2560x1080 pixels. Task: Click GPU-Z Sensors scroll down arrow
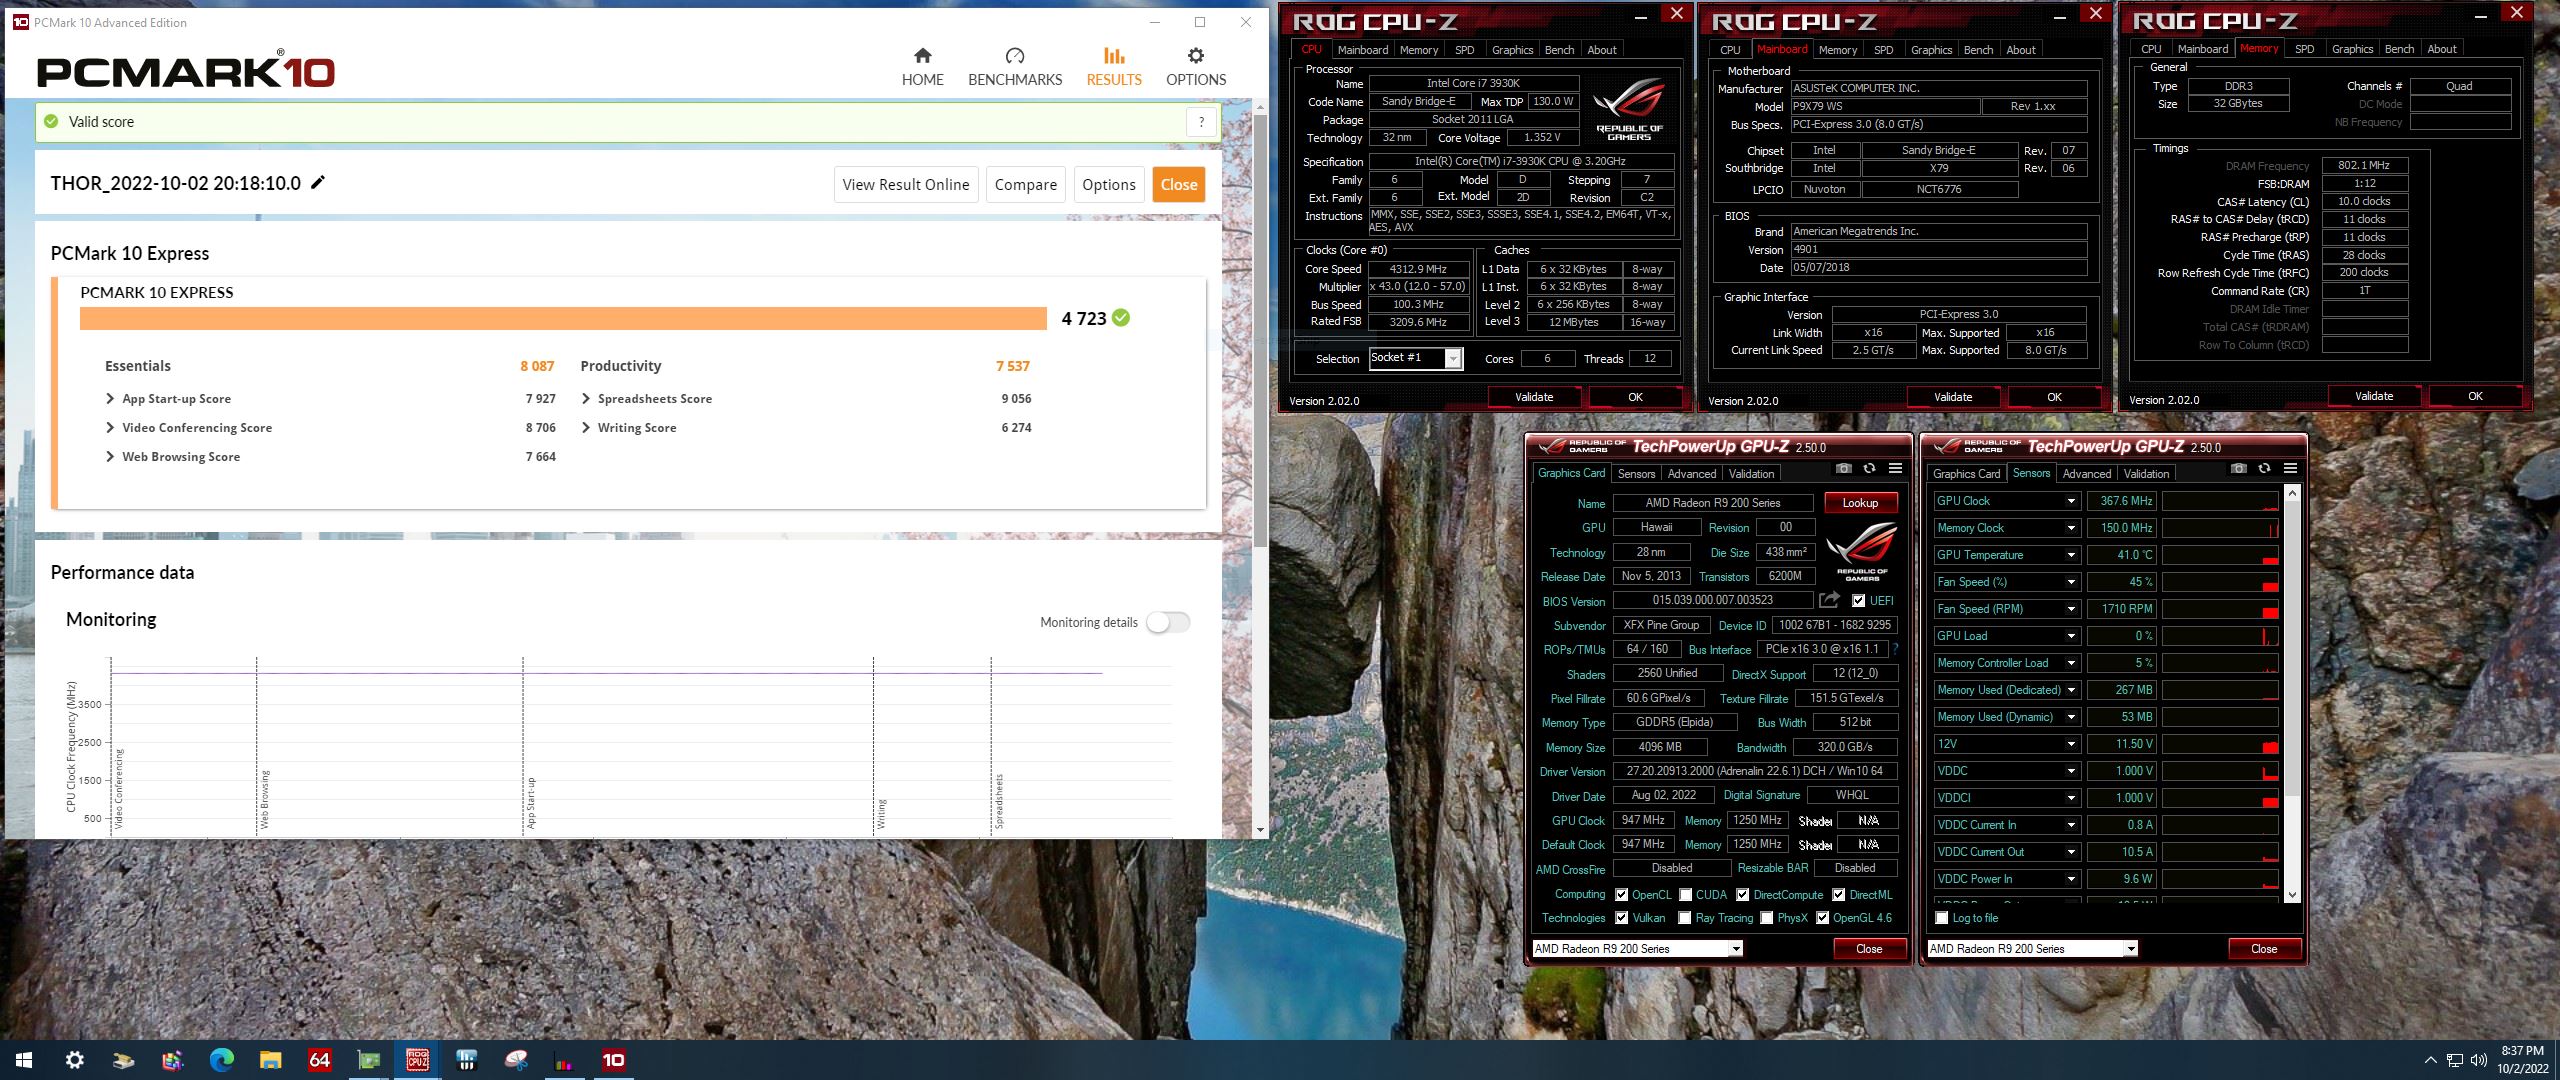point(2292,895)
